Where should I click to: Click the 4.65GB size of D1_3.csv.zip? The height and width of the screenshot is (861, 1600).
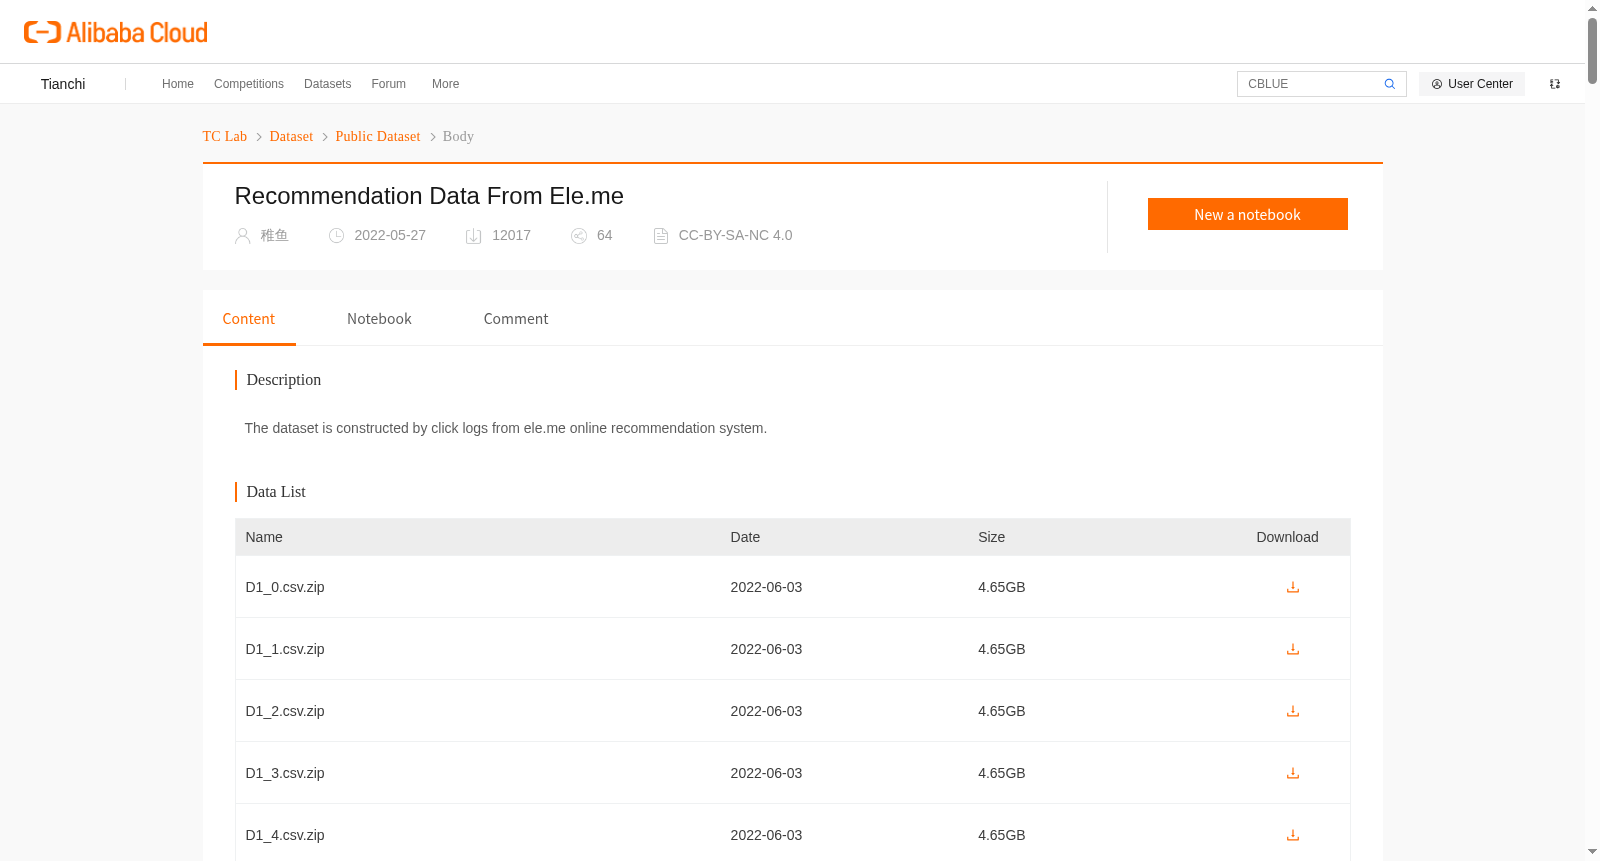pos(1002,773)
